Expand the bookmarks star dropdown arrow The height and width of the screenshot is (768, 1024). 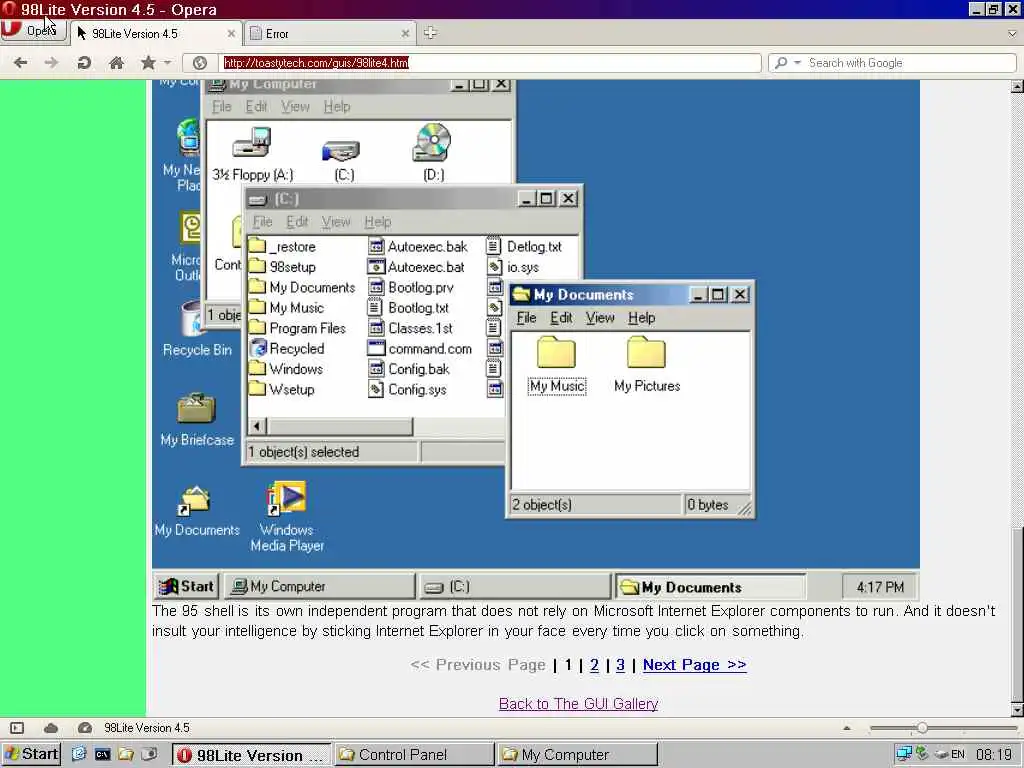point(167,63)
